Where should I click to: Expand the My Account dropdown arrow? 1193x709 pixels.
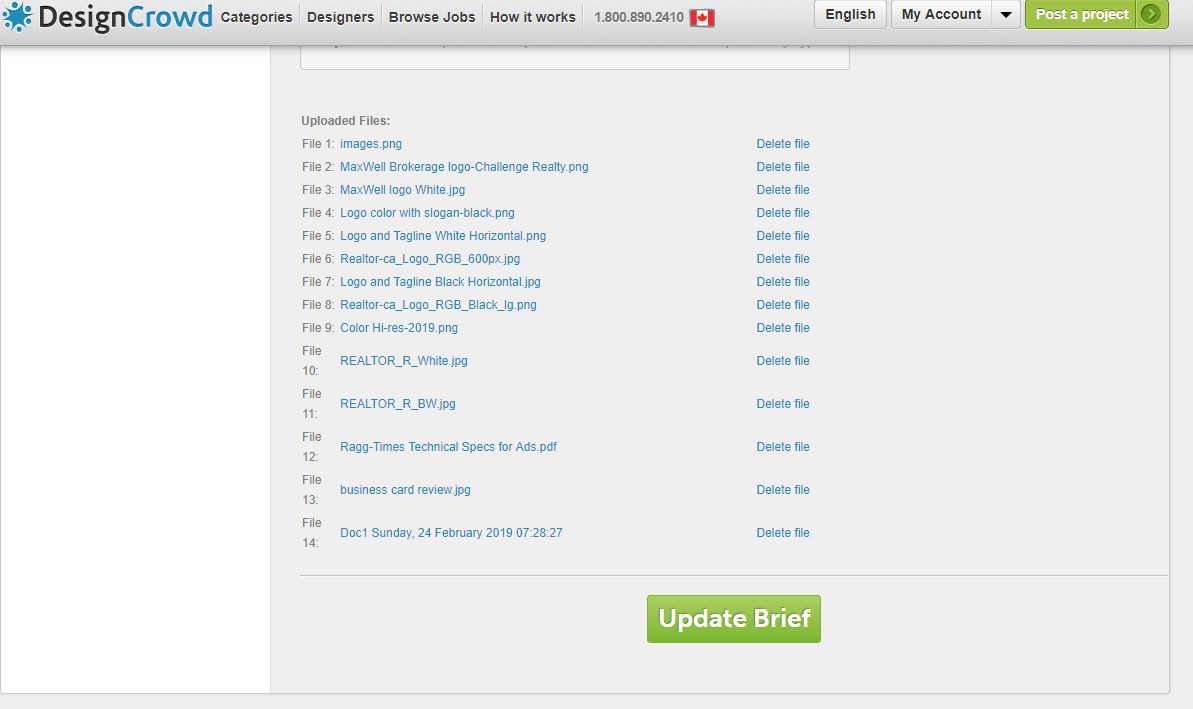click(x=1006, y=15)
